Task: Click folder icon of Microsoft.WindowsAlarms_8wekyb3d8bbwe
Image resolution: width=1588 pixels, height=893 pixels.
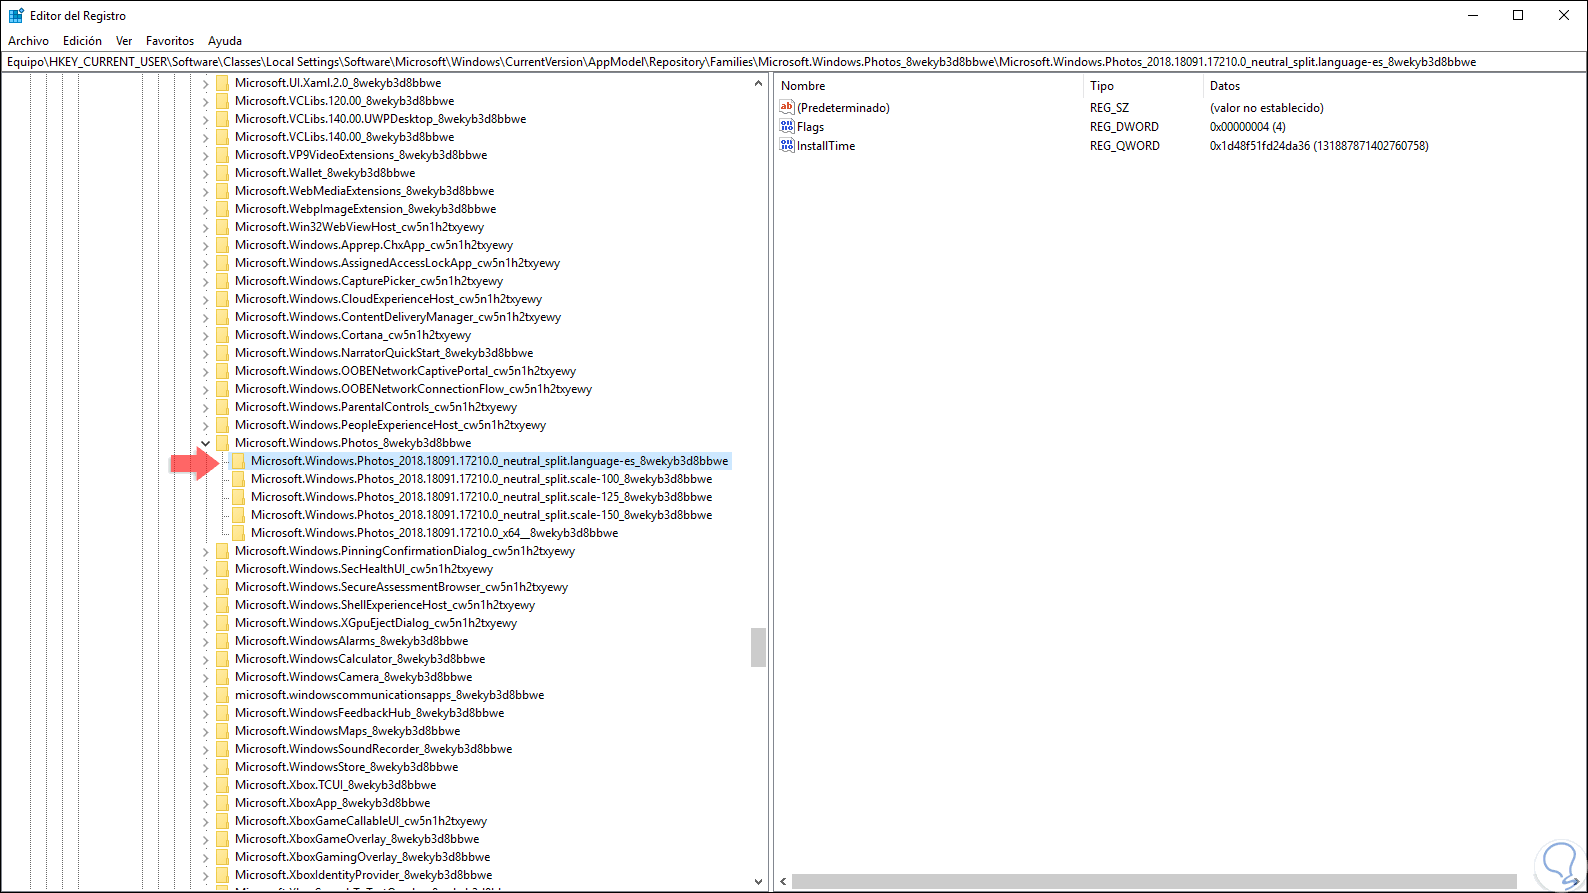Action: coord(222,641)
